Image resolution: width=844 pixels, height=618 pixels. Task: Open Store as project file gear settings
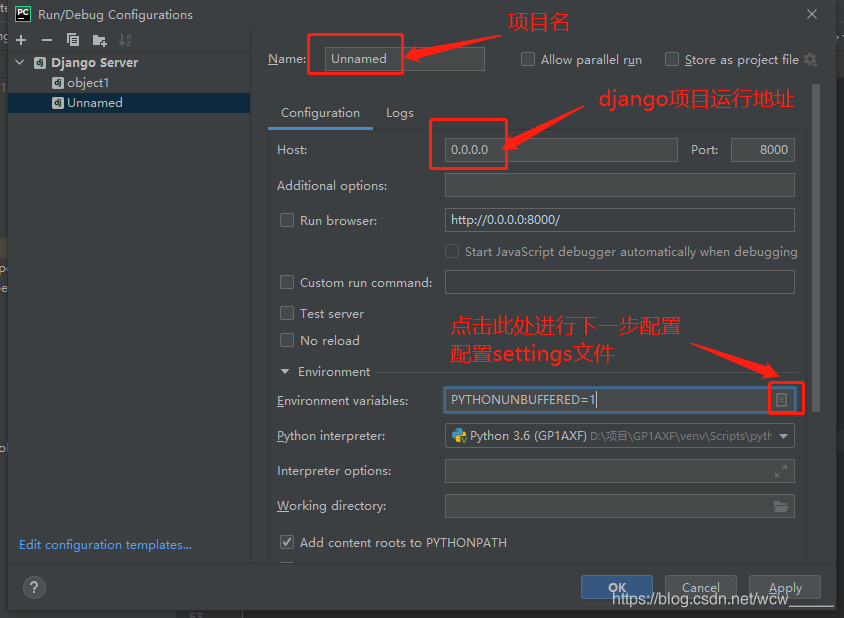(810, 59)
